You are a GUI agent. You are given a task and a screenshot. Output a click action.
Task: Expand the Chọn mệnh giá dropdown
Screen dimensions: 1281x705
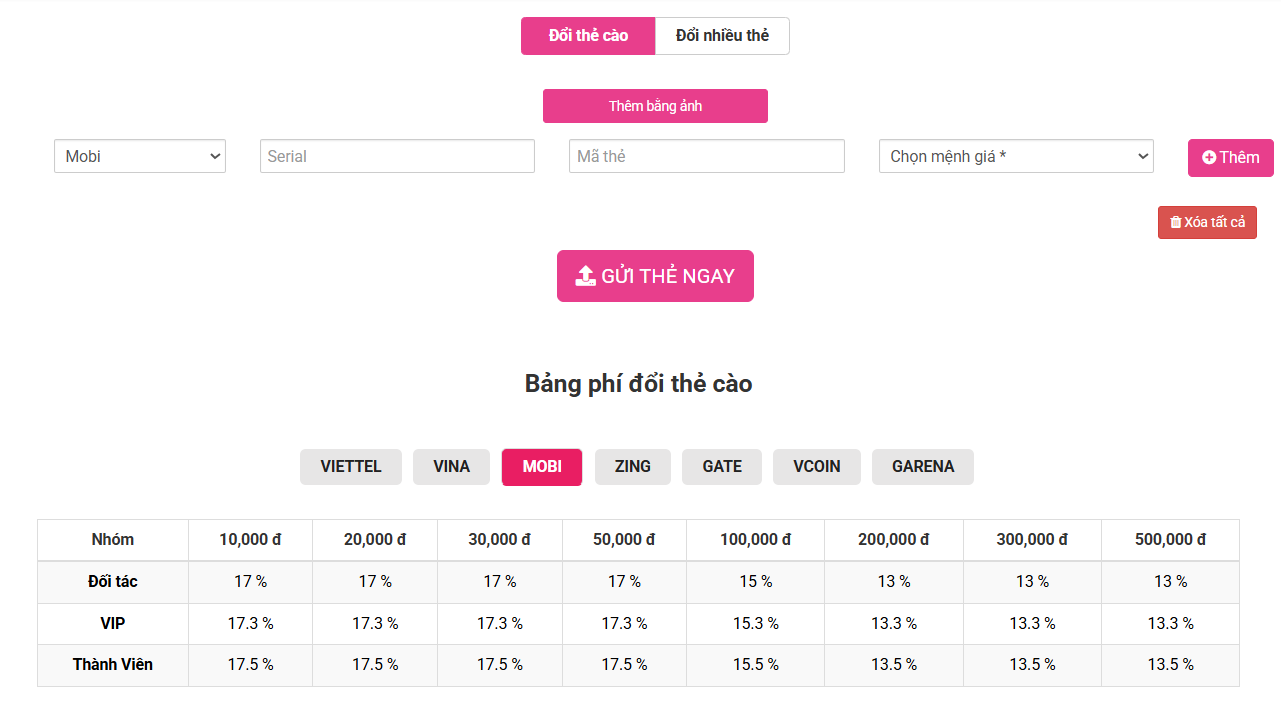click(1016, 156)
